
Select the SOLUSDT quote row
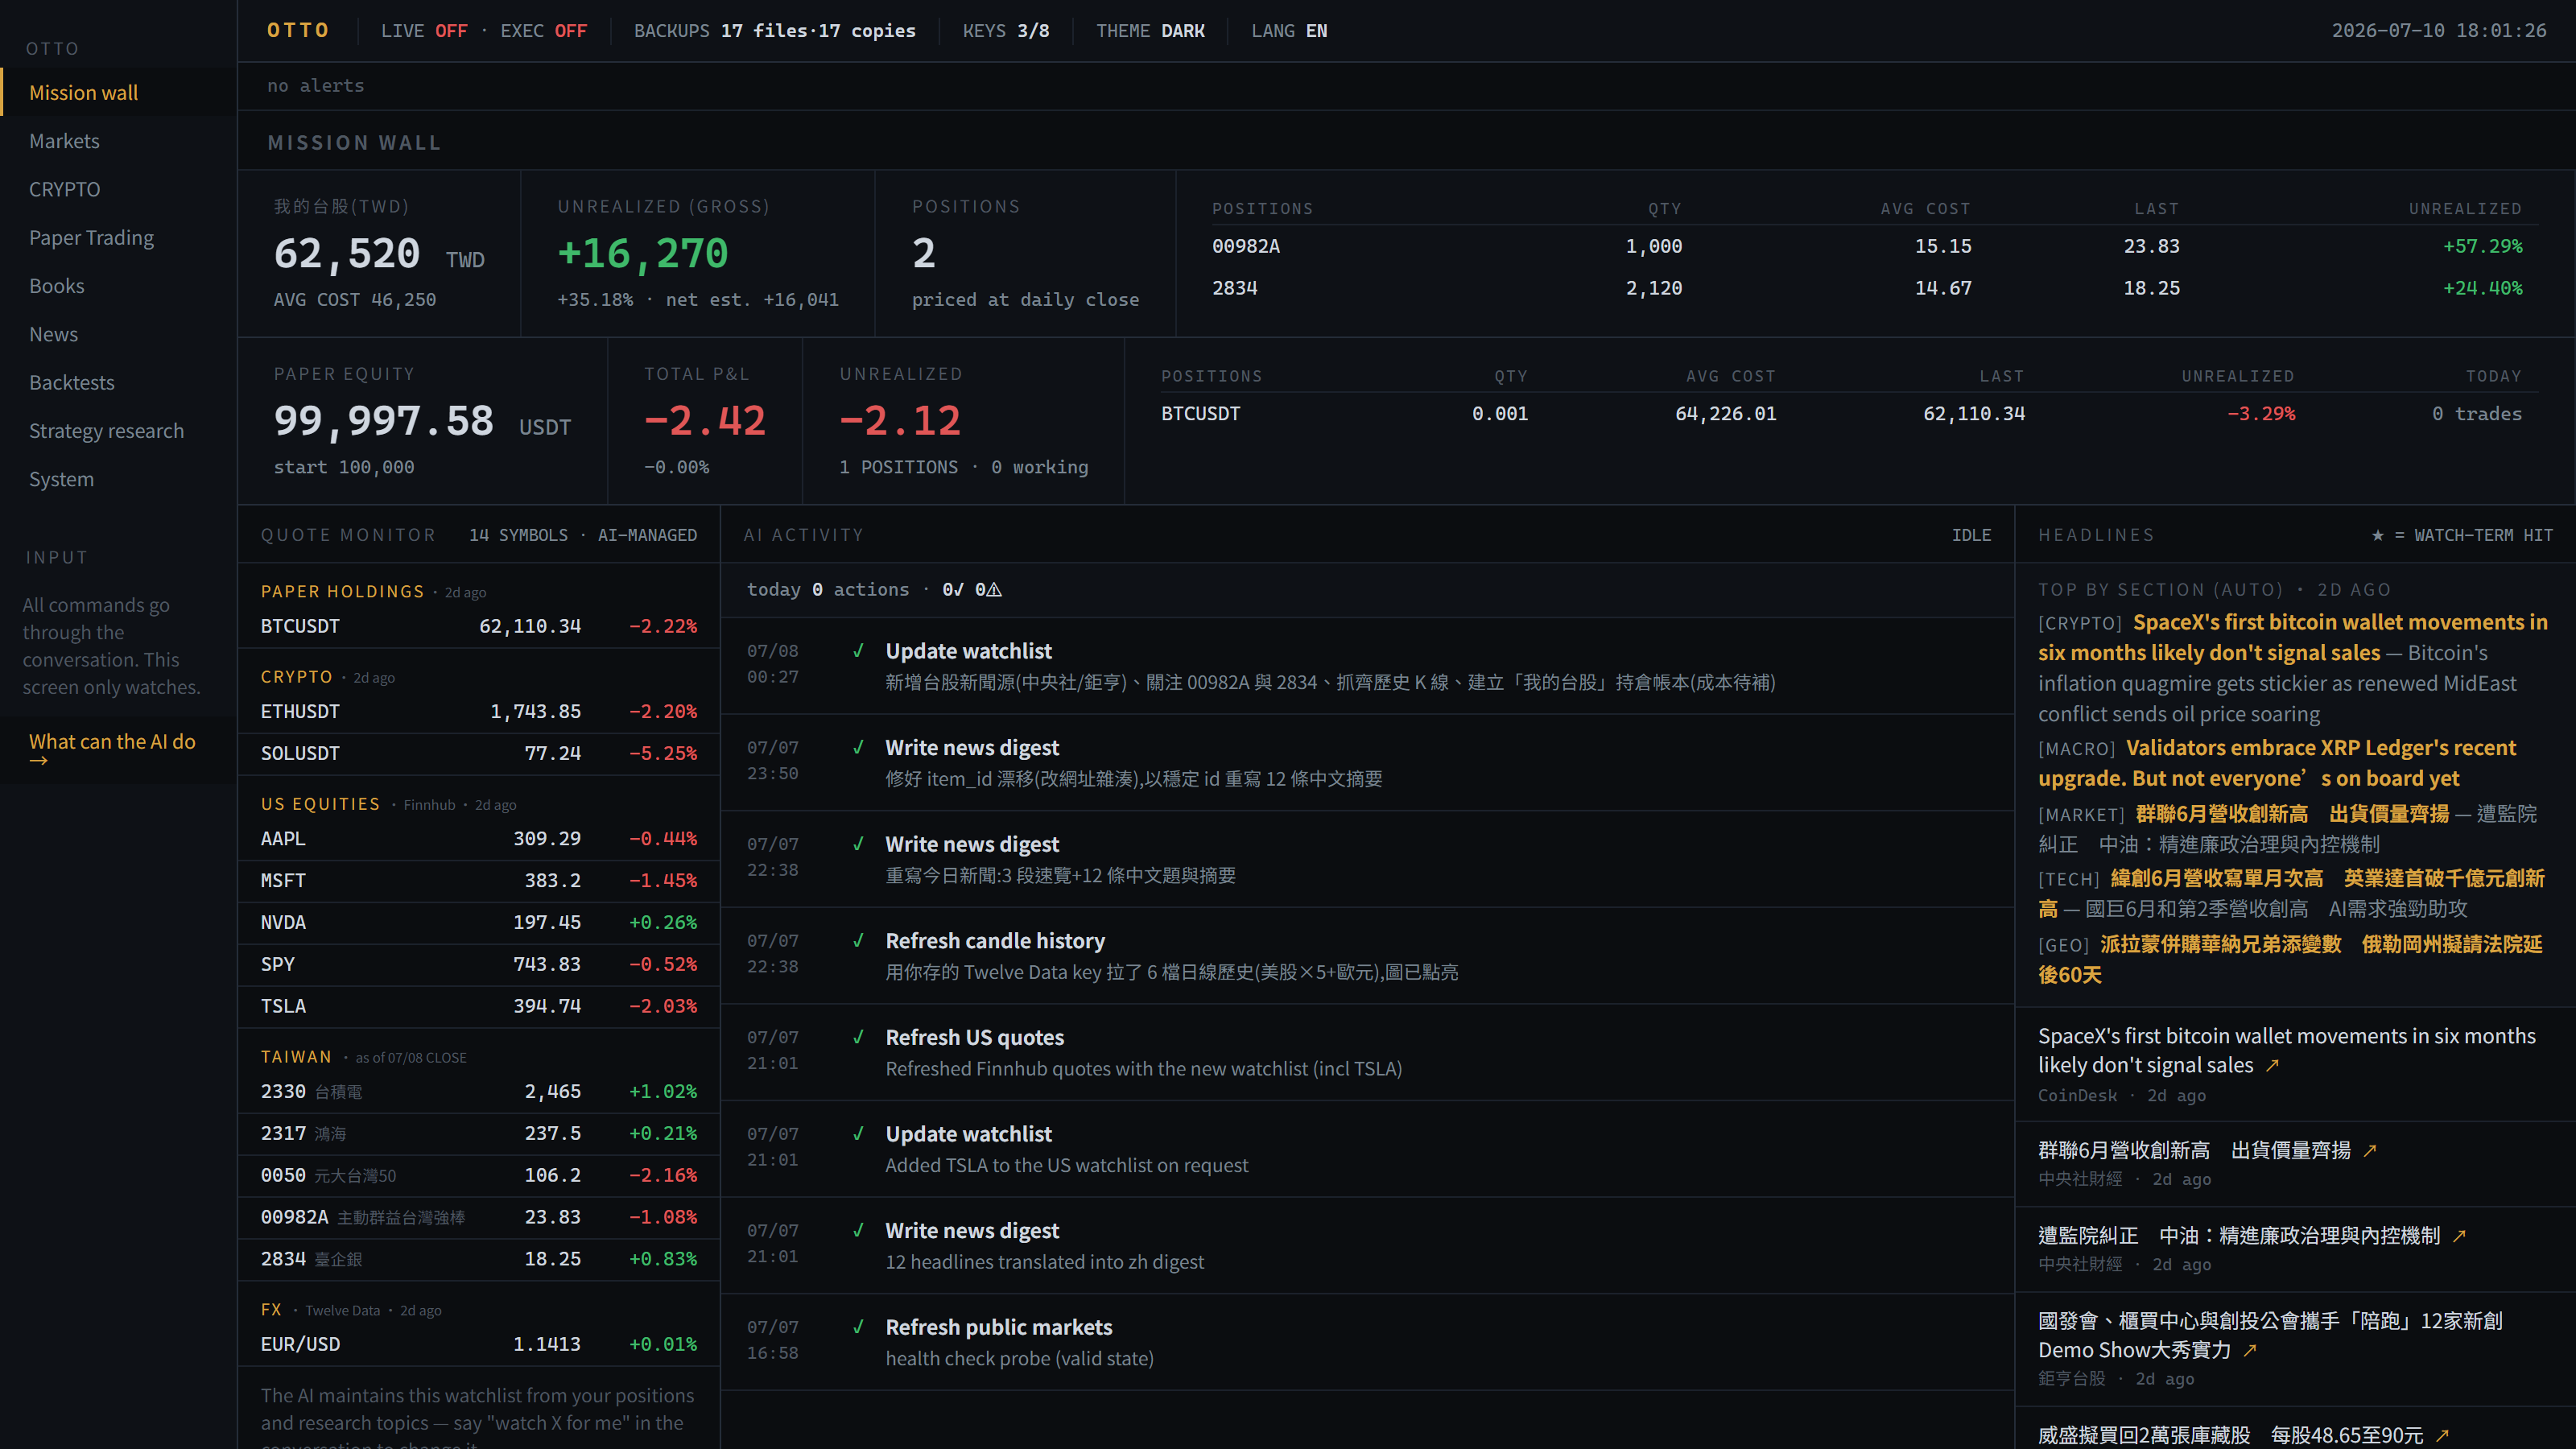click(478, 754)
